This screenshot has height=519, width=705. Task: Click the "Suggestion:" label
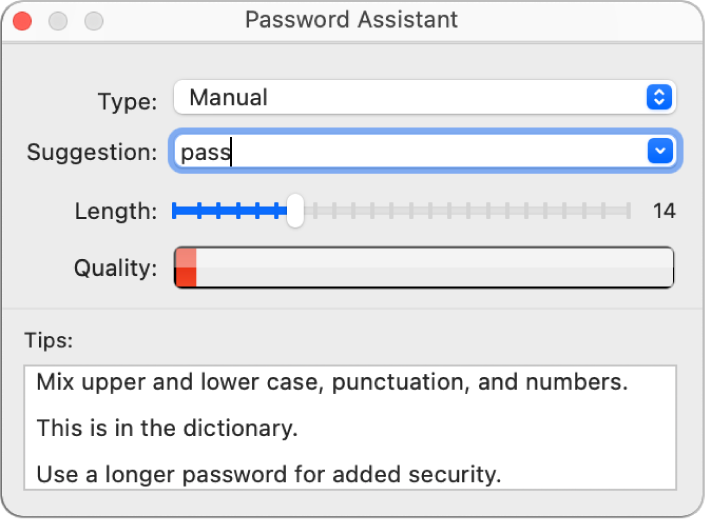coord(92,152)
